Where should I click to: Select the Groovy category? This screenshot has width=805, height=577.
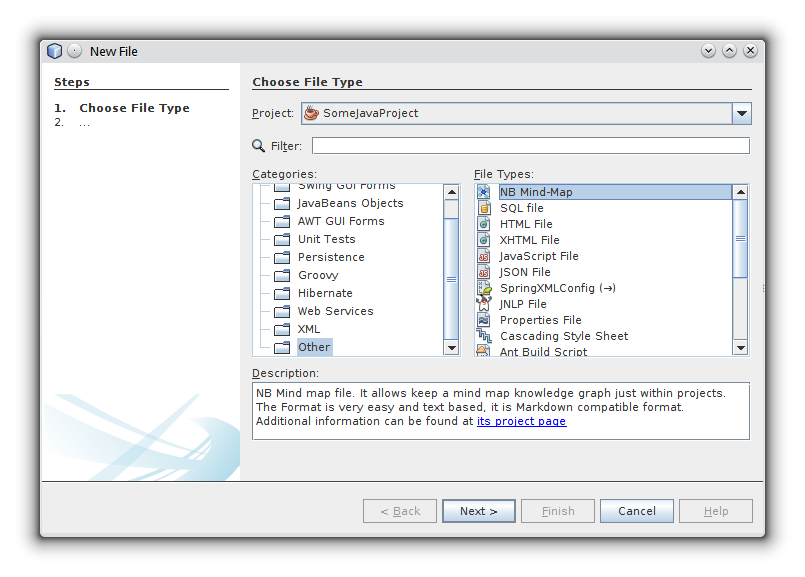(318, 275)
